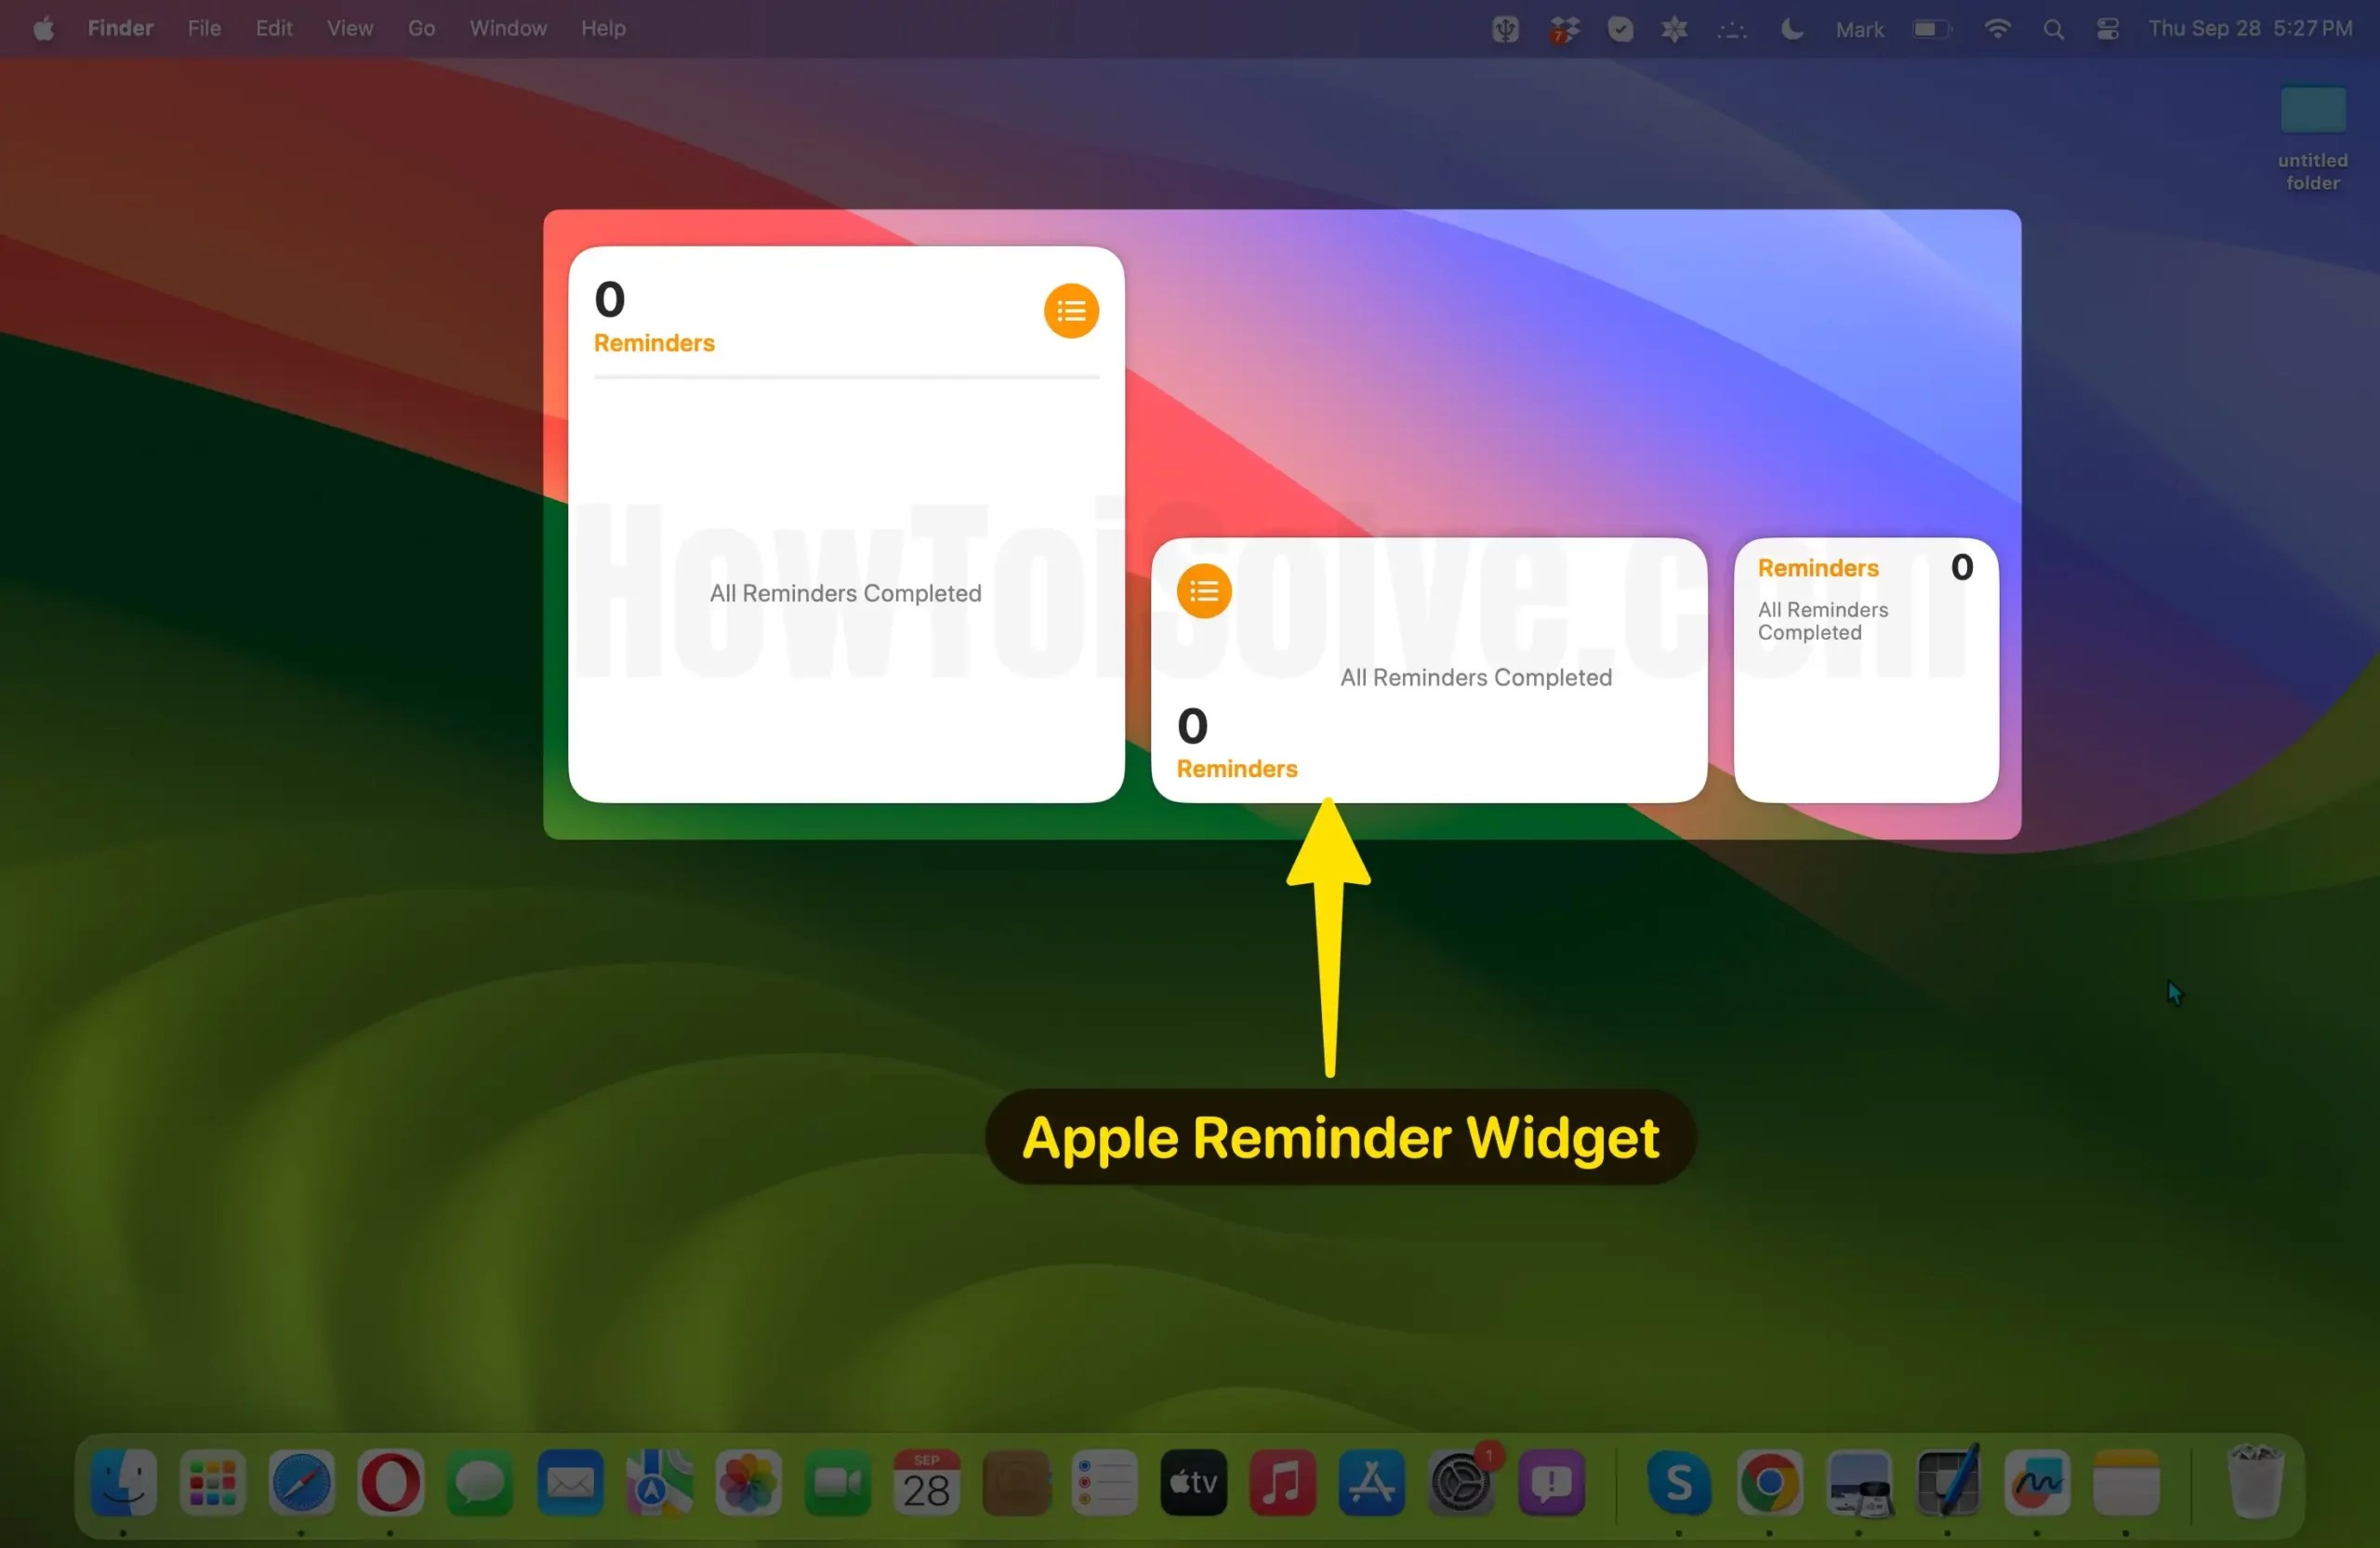Launch Google Chrome from the Dock

[x=1771, y=1484]
